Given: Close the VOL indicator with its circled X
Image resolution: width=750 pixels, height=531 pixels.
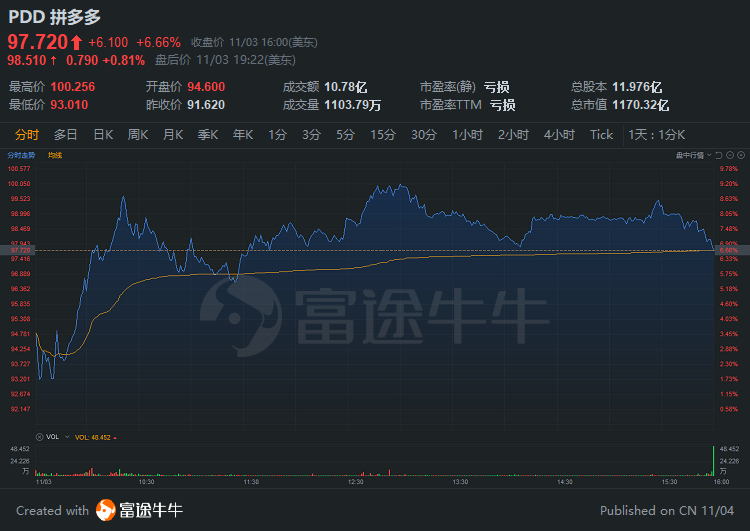Looking at the screenshot, I should 40,437.
